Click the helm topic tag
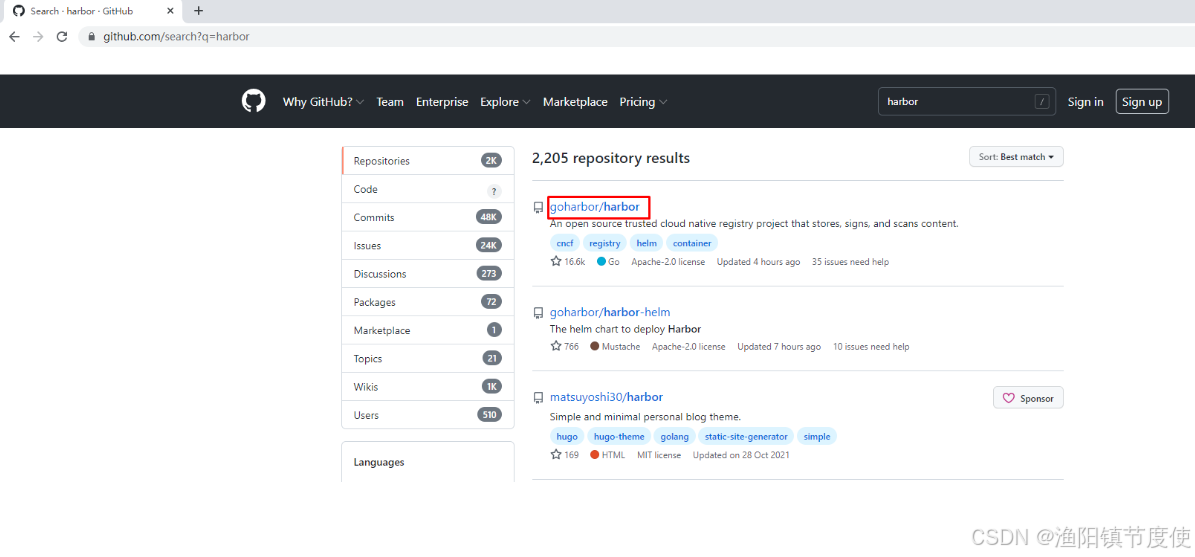1195x557 pixels. [646, 243]
